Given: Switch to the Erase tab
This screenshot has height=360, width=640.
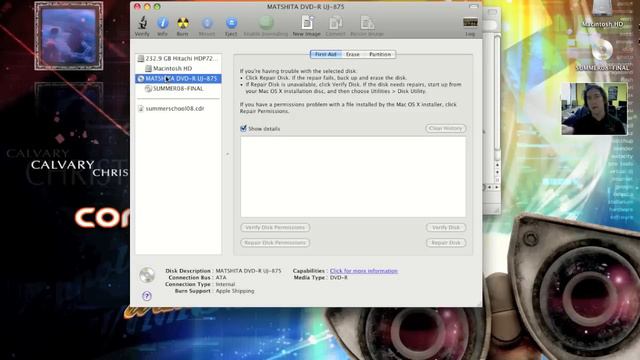Looking at the screenshot, I should (x=353, y=54).
